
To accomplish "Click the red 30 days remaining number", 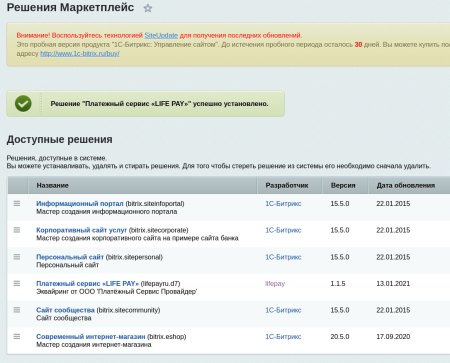I will (x=358, y=44).
